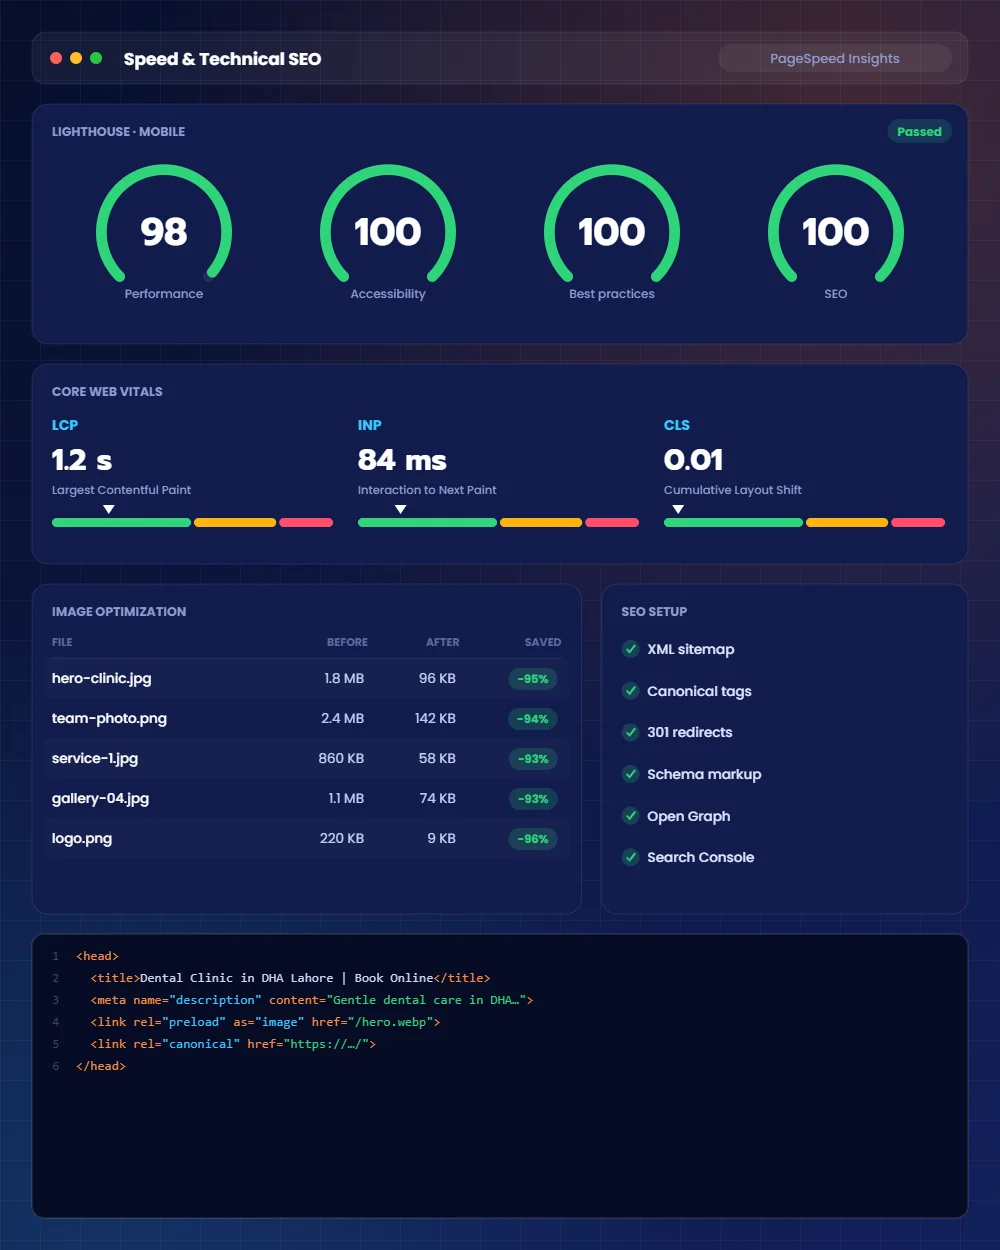Click the CLS threshold bar marker
The image size is (1000, 1250).
678,510
